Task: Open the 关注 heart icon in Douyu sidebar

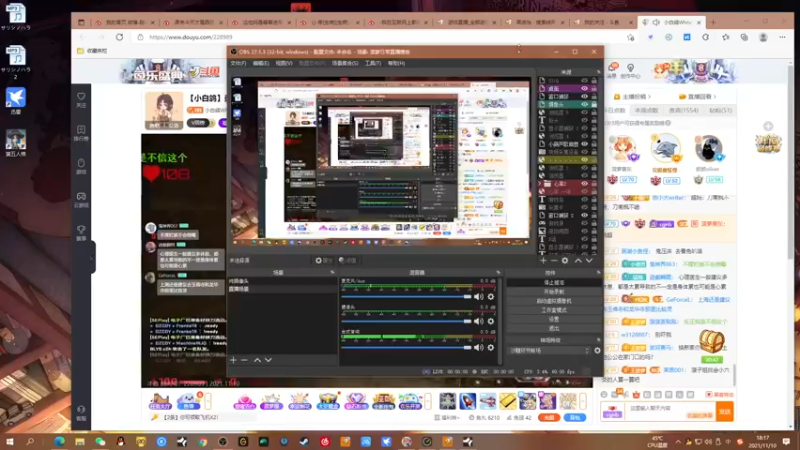Action: coord(81,99)
